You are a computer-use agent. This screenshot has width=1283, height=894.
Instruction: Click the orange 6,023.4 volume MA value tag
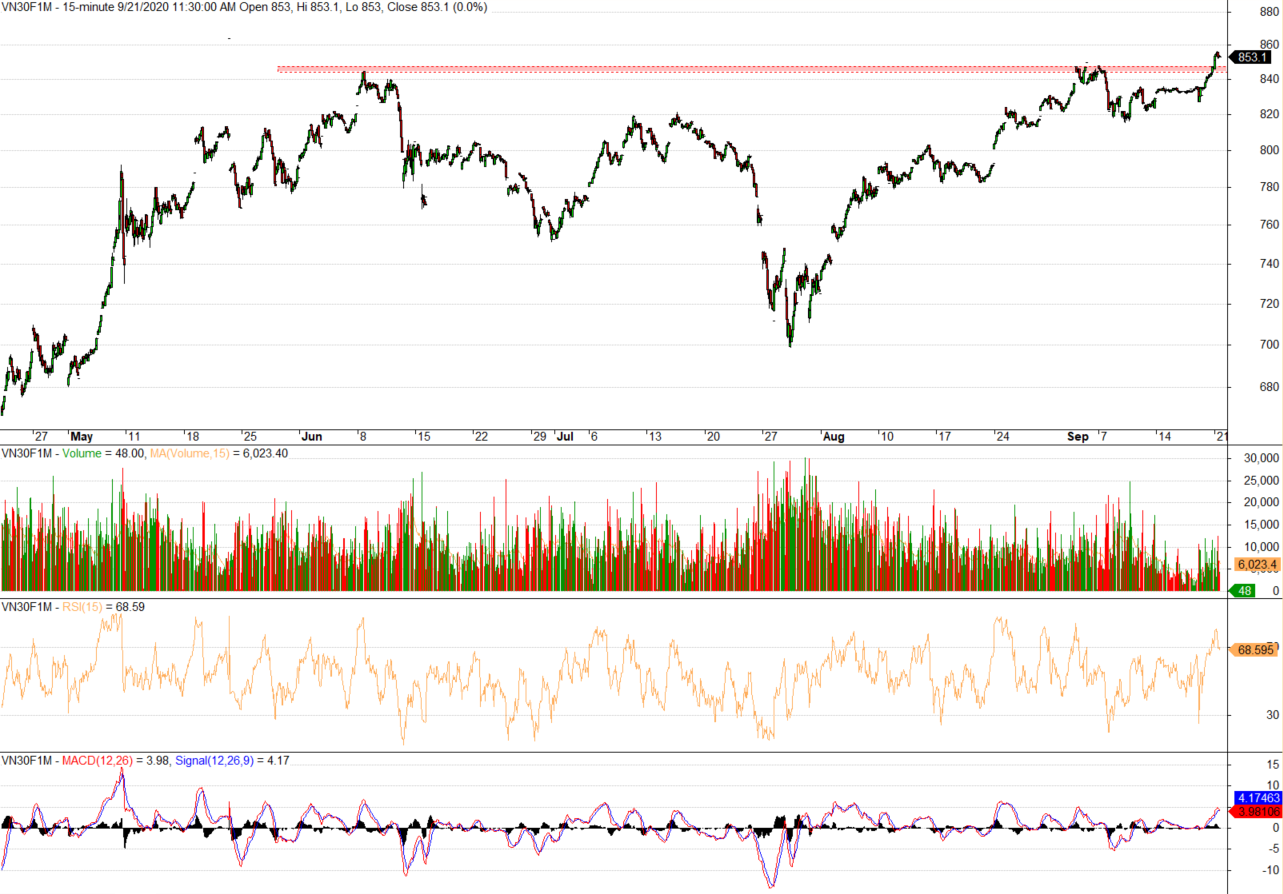coord(1255,565)
